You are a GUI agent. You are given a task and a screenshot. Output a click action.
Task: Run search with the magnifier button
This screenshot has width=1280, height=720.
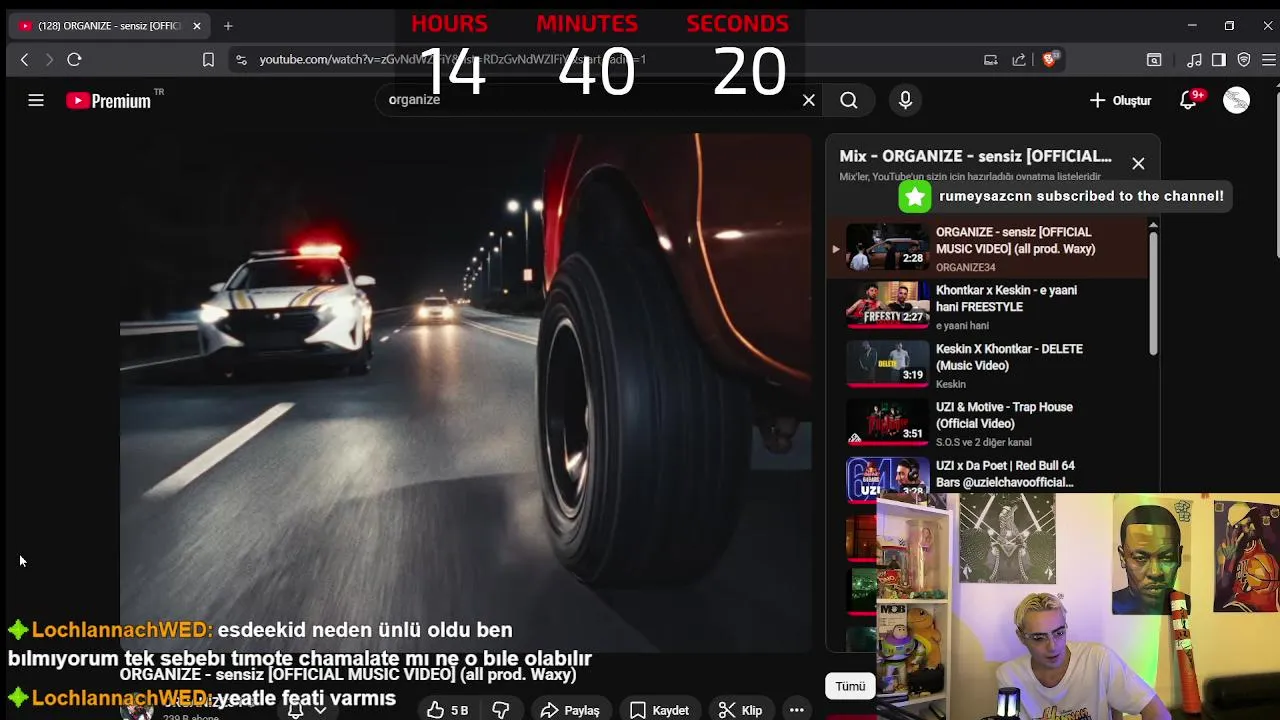(848, 100)
